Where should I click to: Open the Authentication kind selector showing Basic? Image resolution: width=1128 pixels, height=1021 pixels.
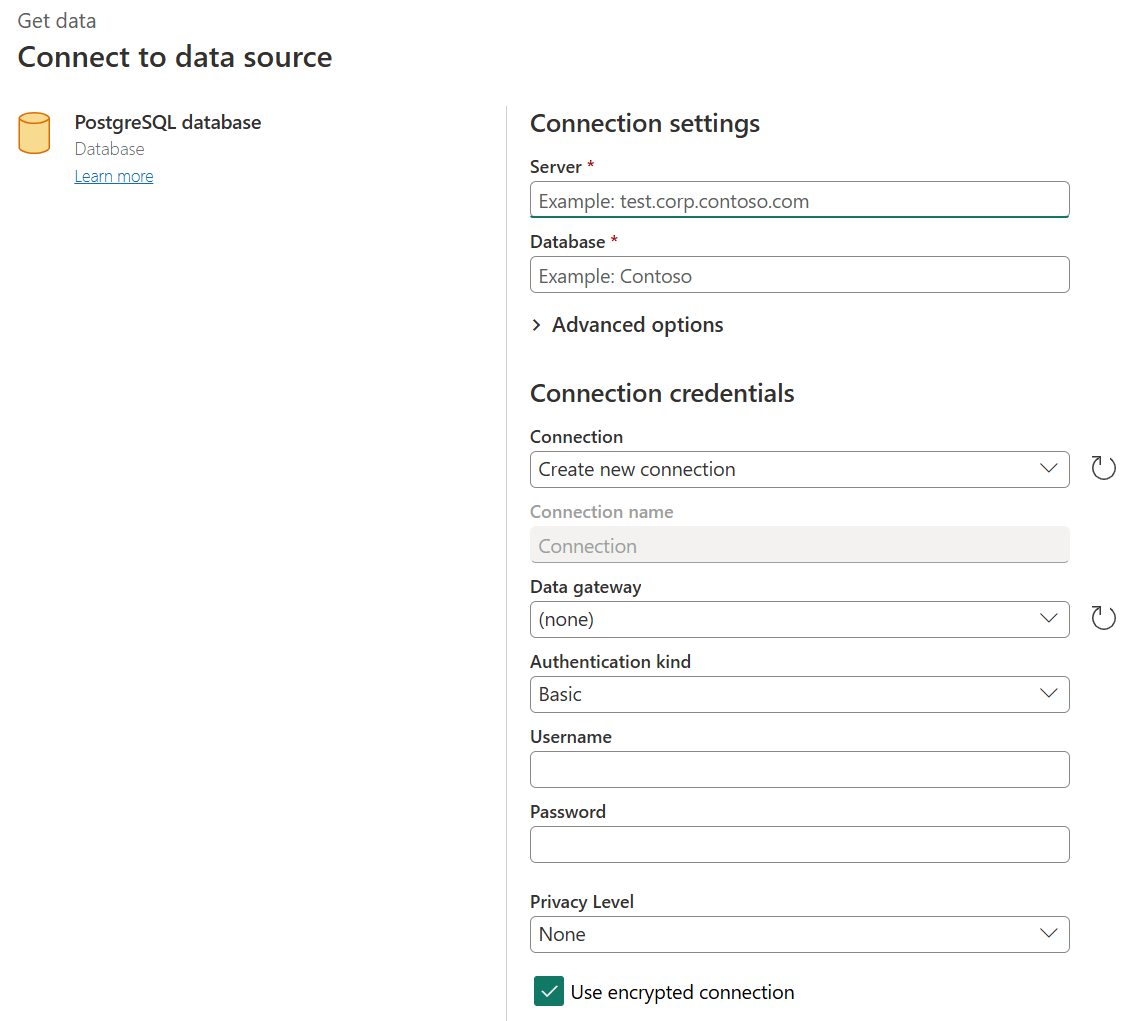[x=800, y=694]
